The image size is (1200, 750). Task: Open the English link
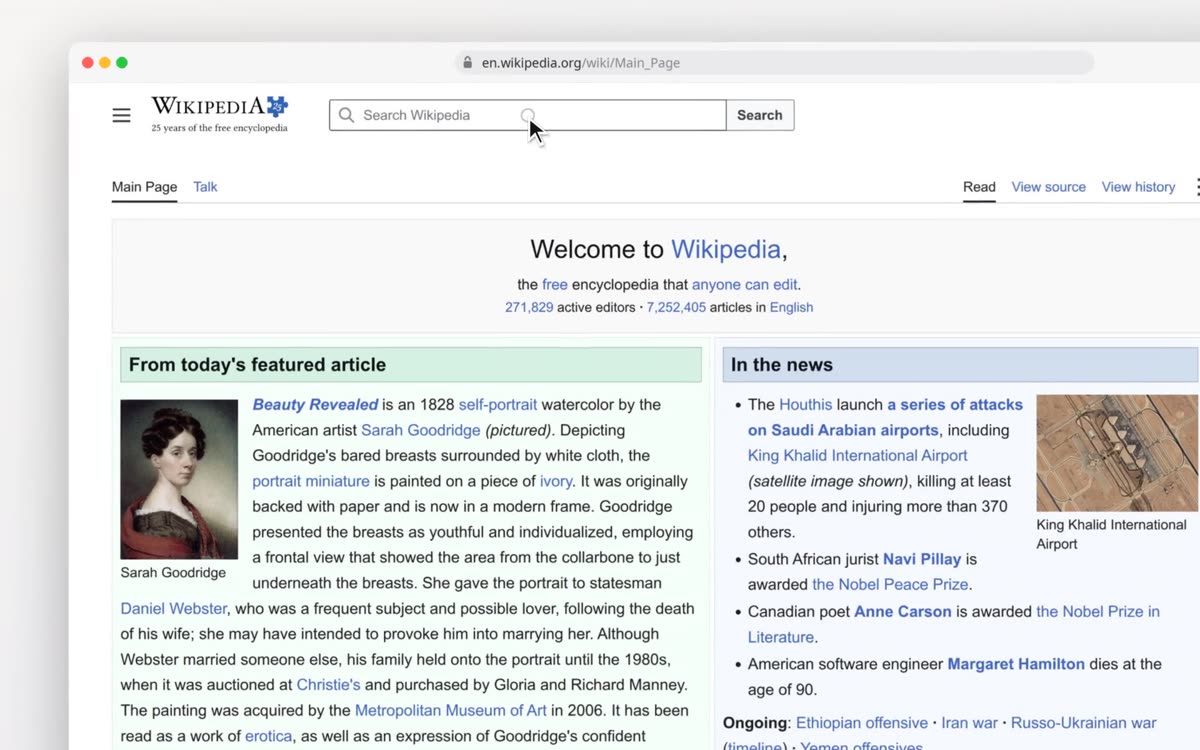[x=791, y=307]
